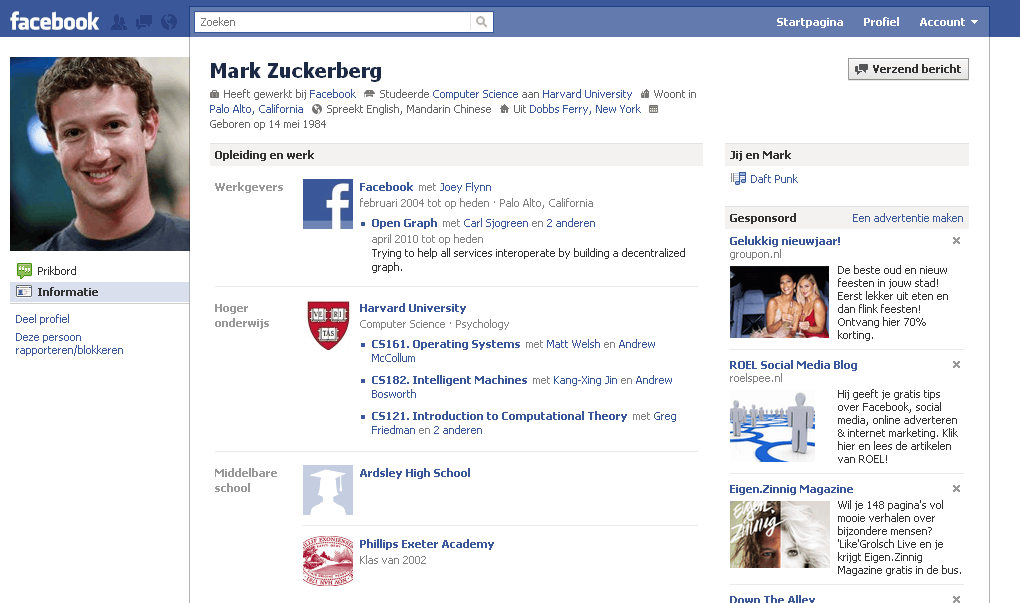Select the green Prikbord speech bubble icon

pyautogui.click(x=25, y=270)
